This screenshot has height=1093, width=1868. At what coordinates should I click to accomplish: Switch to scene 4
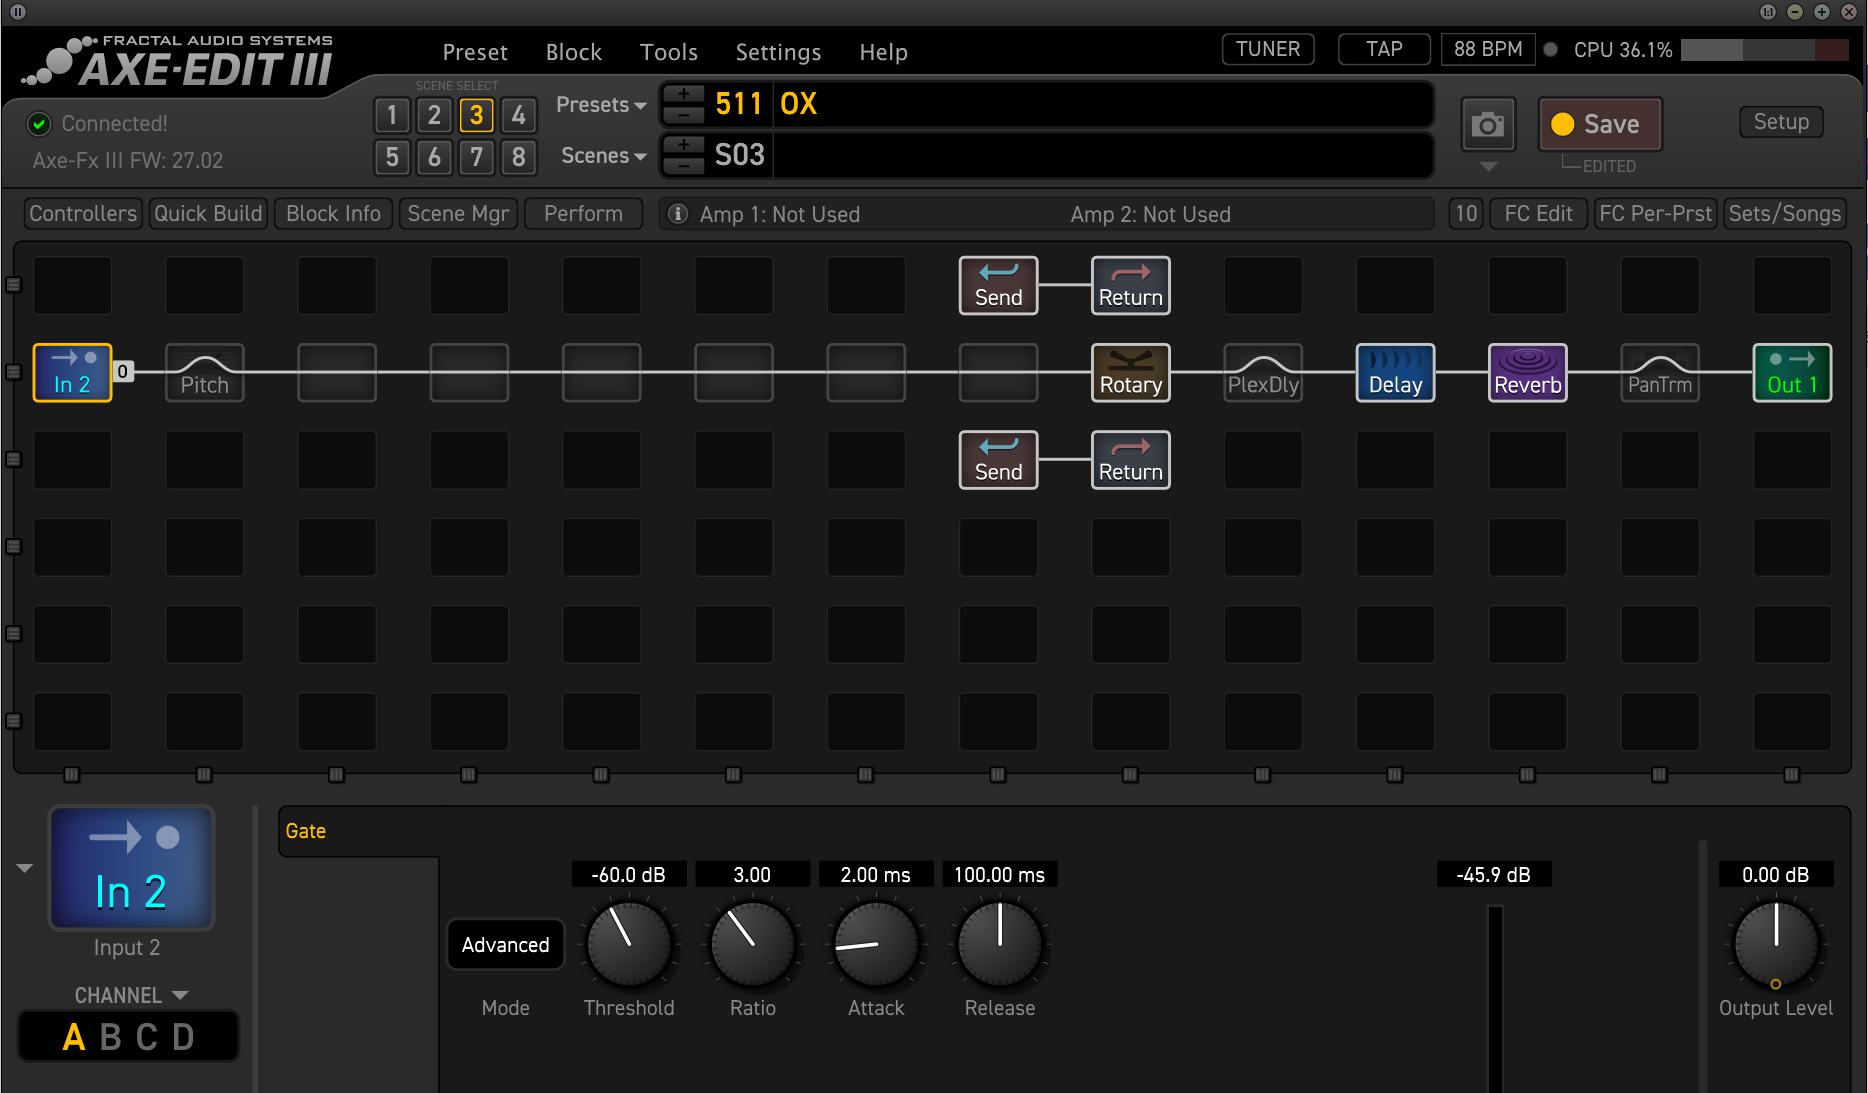point(518,115)
